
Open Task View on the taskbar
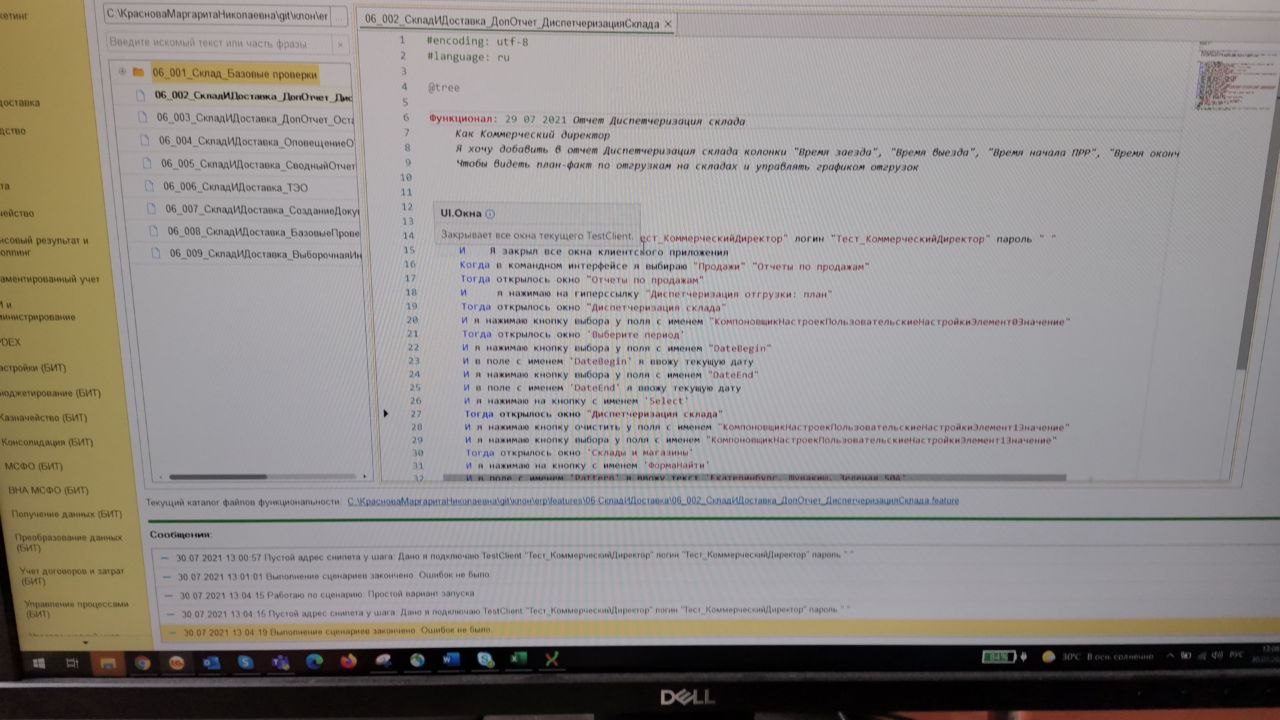pos(72,663)
